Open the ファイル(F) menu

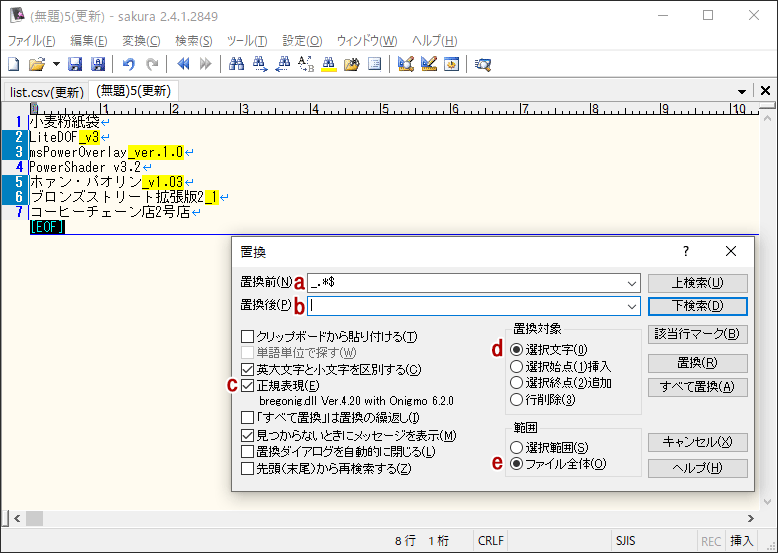coord(31,41)
